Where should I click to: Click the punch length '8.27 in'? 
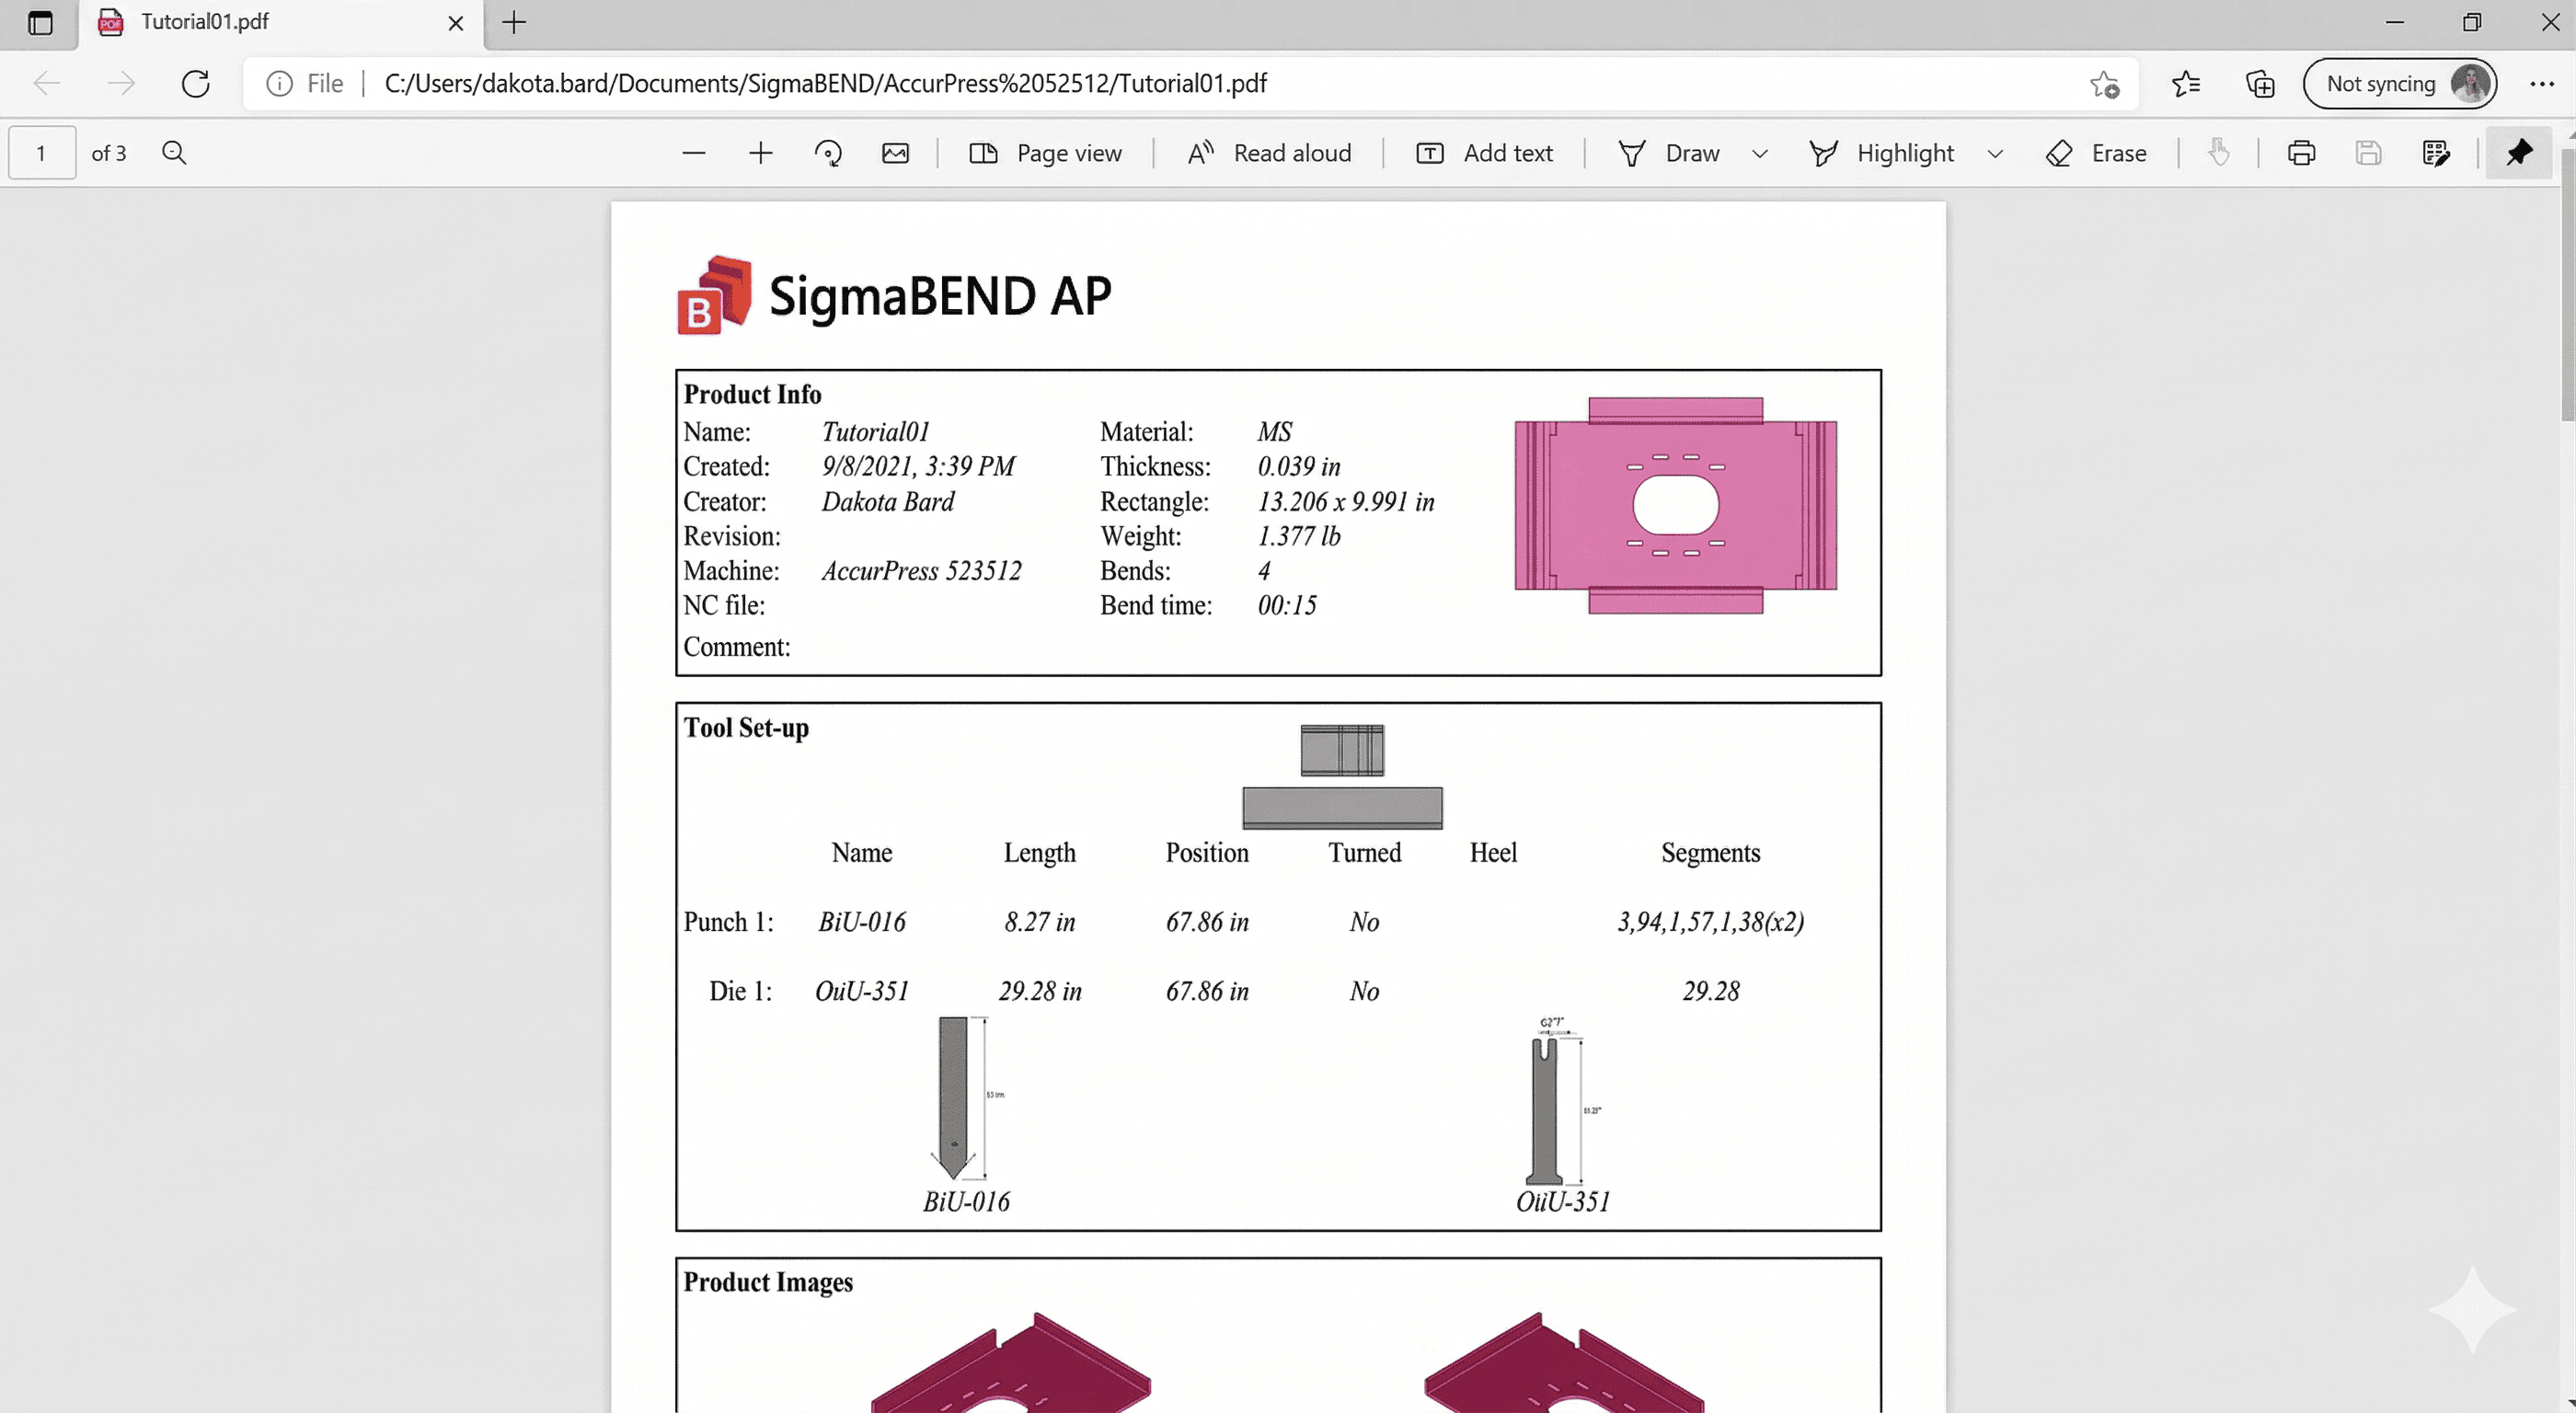click(1040, 922)
